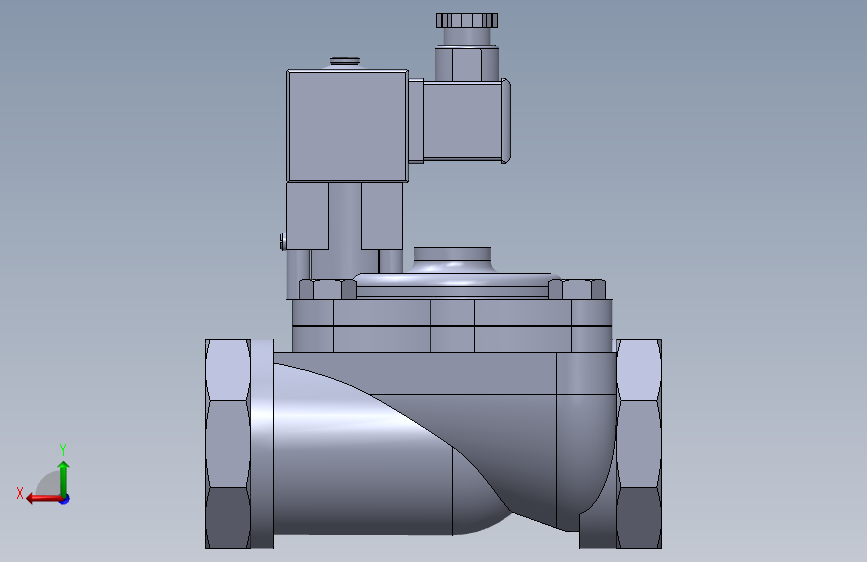Select the left hex bolt head on bonnet
Image resolution: width=867 pixels, height=562 pixels.
tap(327, 289)
